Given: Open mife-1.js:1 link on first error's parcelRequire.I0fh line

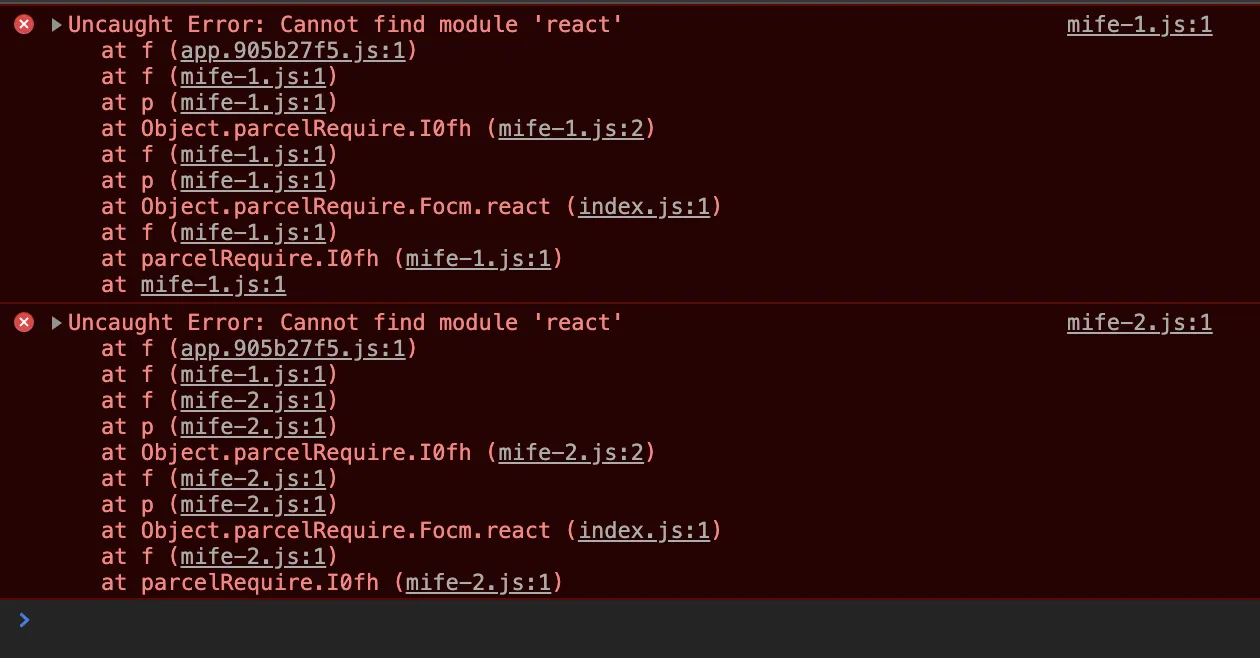Looking at the screenshot, I should coord(478,259).
